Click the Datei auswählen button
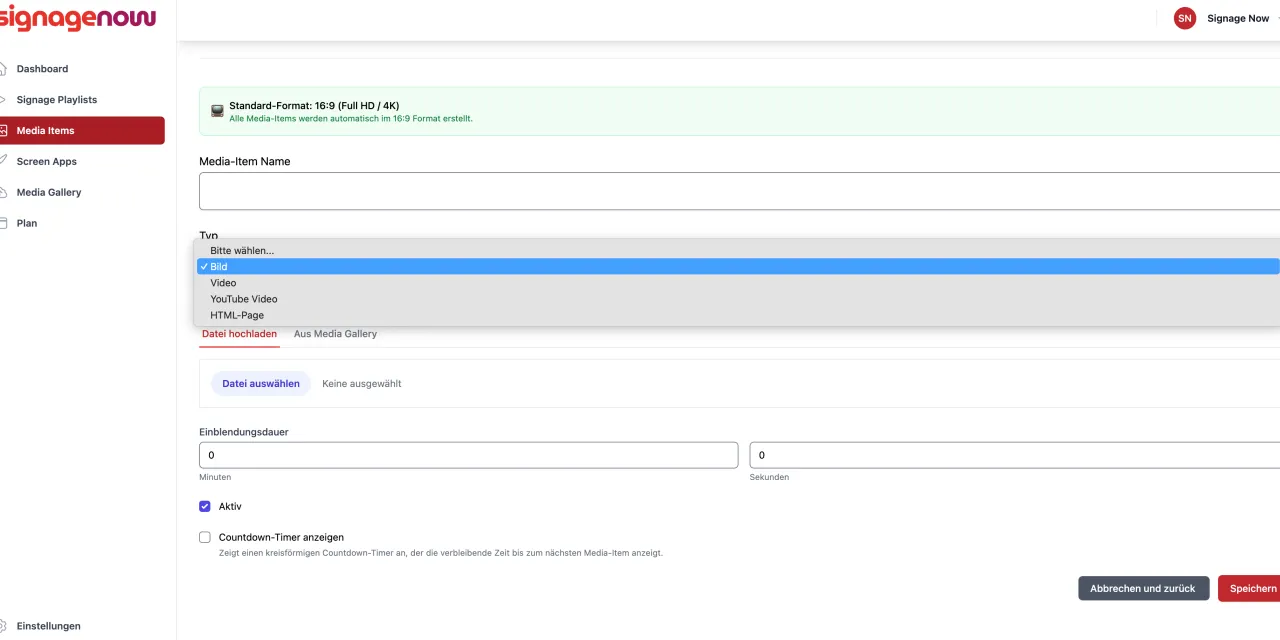Viewport: 1280px width, 640px height. pos(261,383)
